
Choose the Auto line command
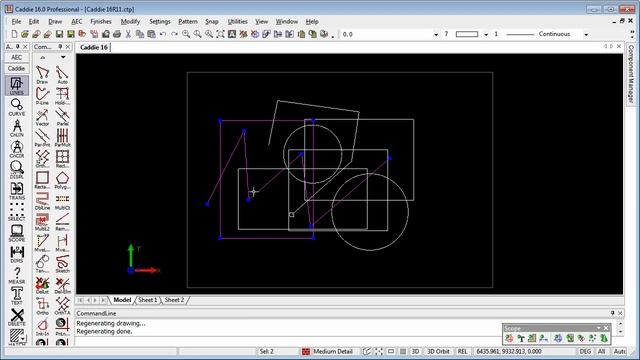pyautogui.click(x=62, y=75)
